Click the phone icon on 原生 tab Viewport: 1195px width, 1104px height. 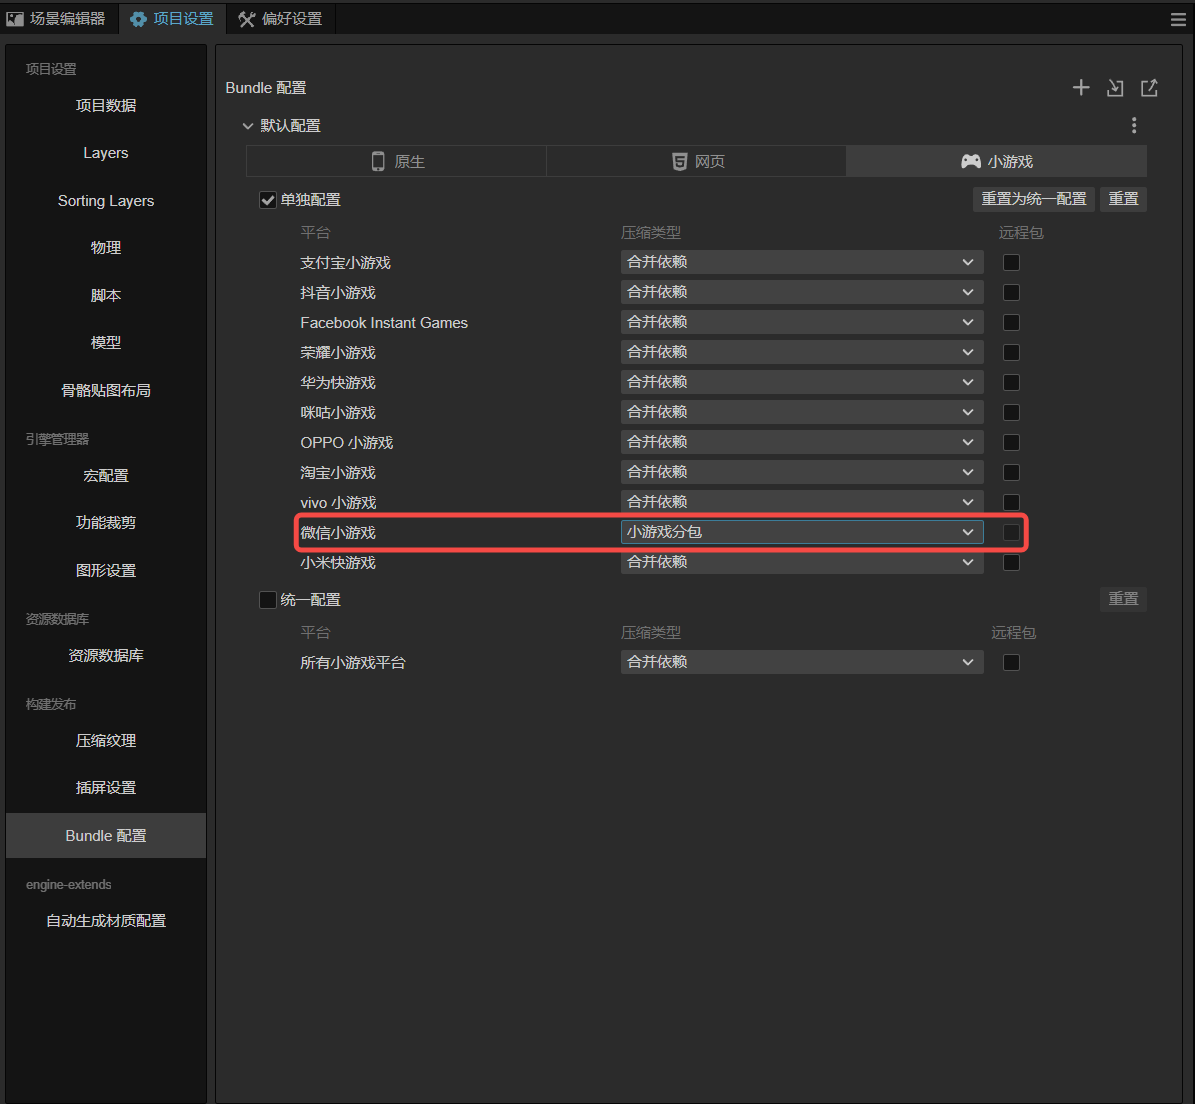(378, 162)
